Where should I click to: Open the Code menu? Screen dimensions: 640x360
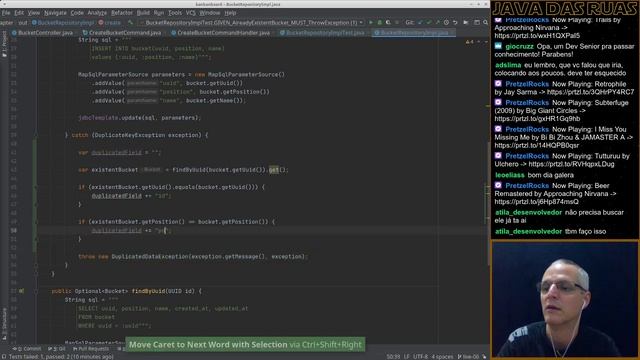(x=77, y=13)
